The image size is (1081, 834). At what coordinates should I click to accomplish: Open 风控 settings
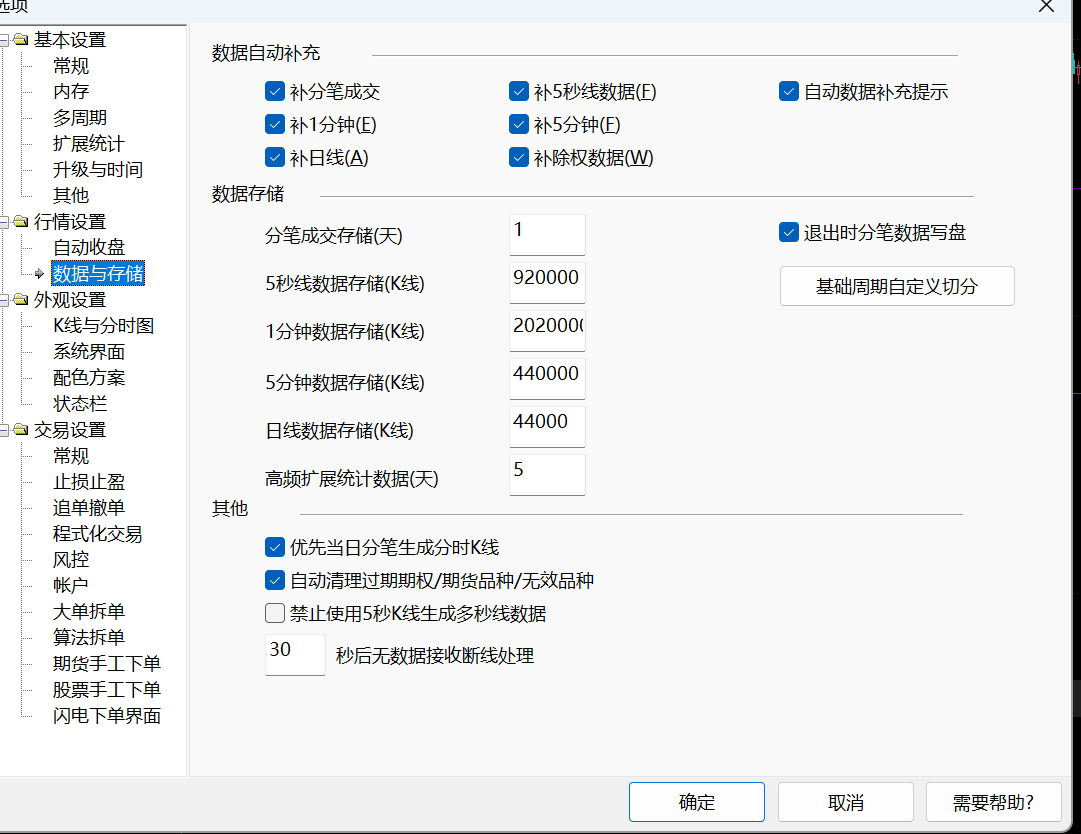pos(71,560)
